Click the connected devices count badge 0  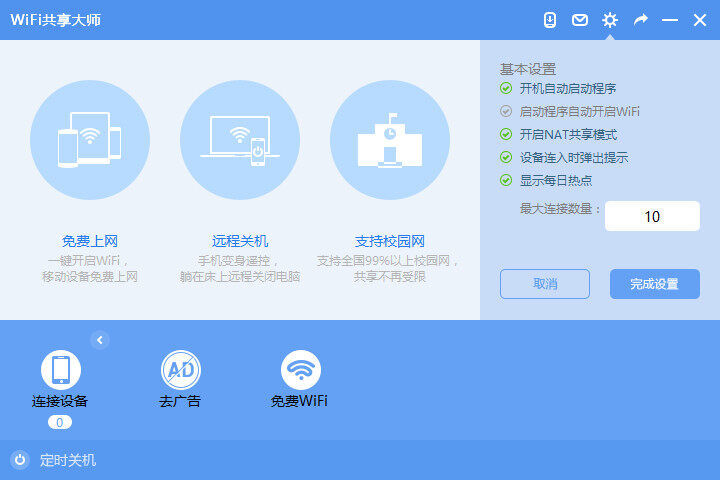pyautogui.click(x=60, y=422)
